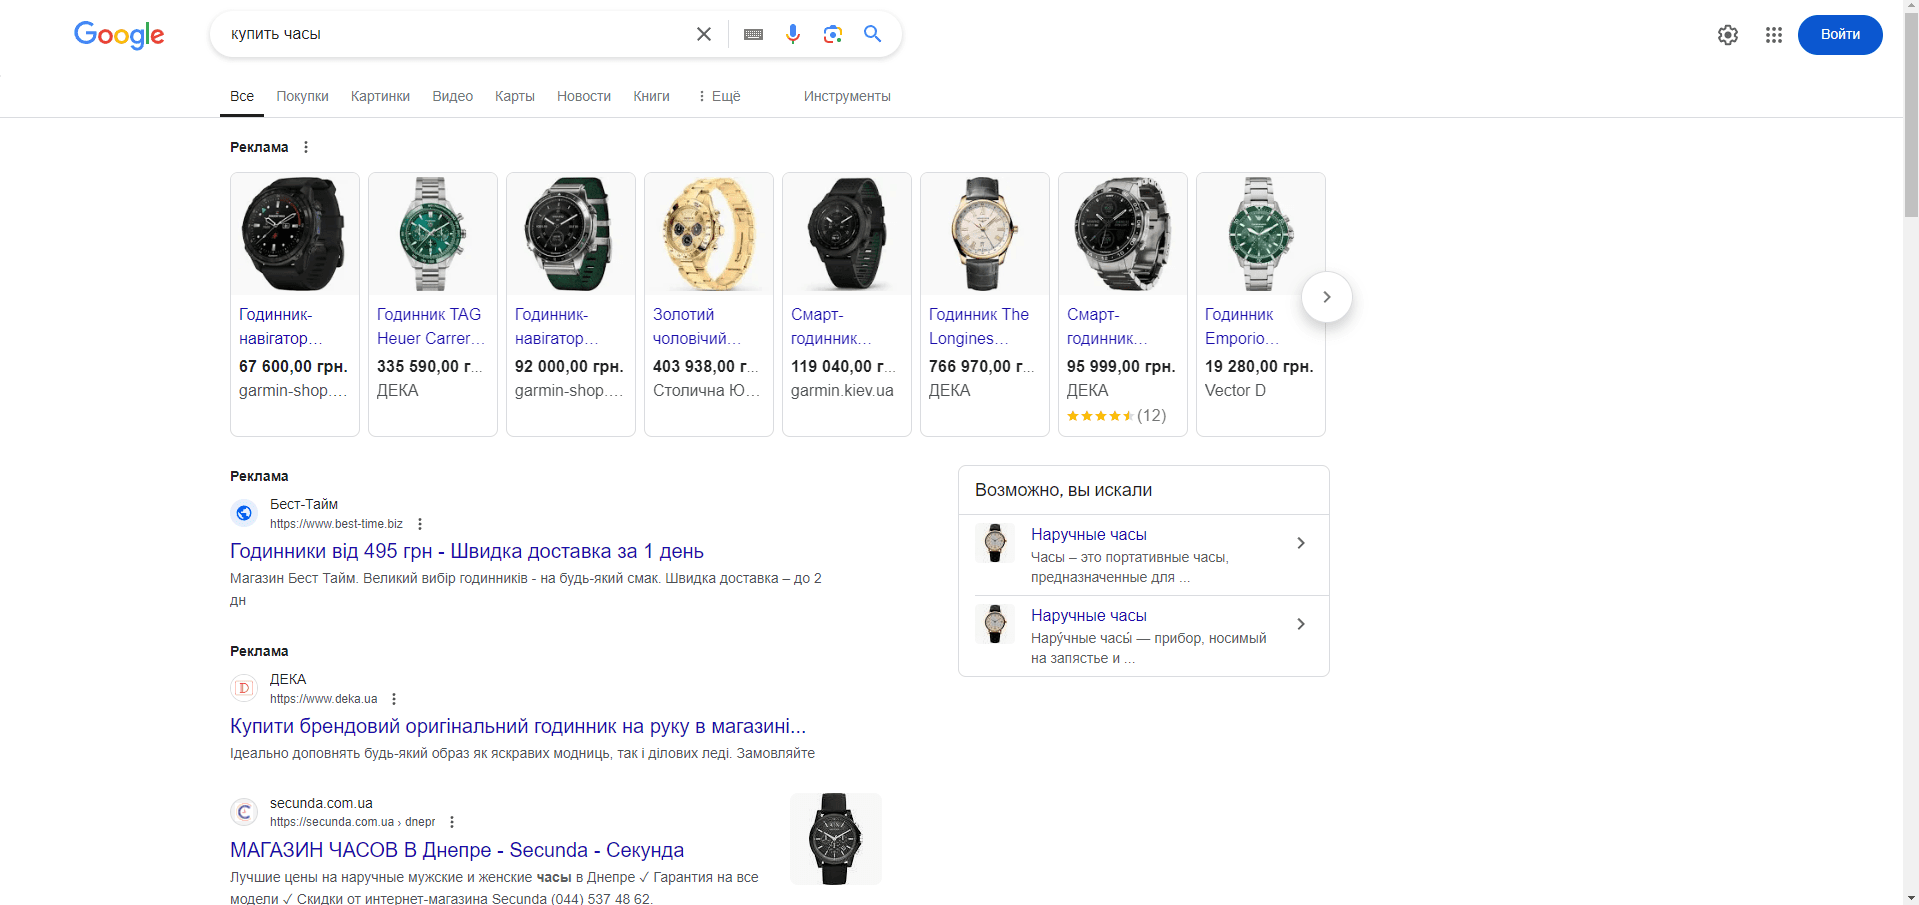
Task: Click the Google logo
Action: click(x=119, y=35)
